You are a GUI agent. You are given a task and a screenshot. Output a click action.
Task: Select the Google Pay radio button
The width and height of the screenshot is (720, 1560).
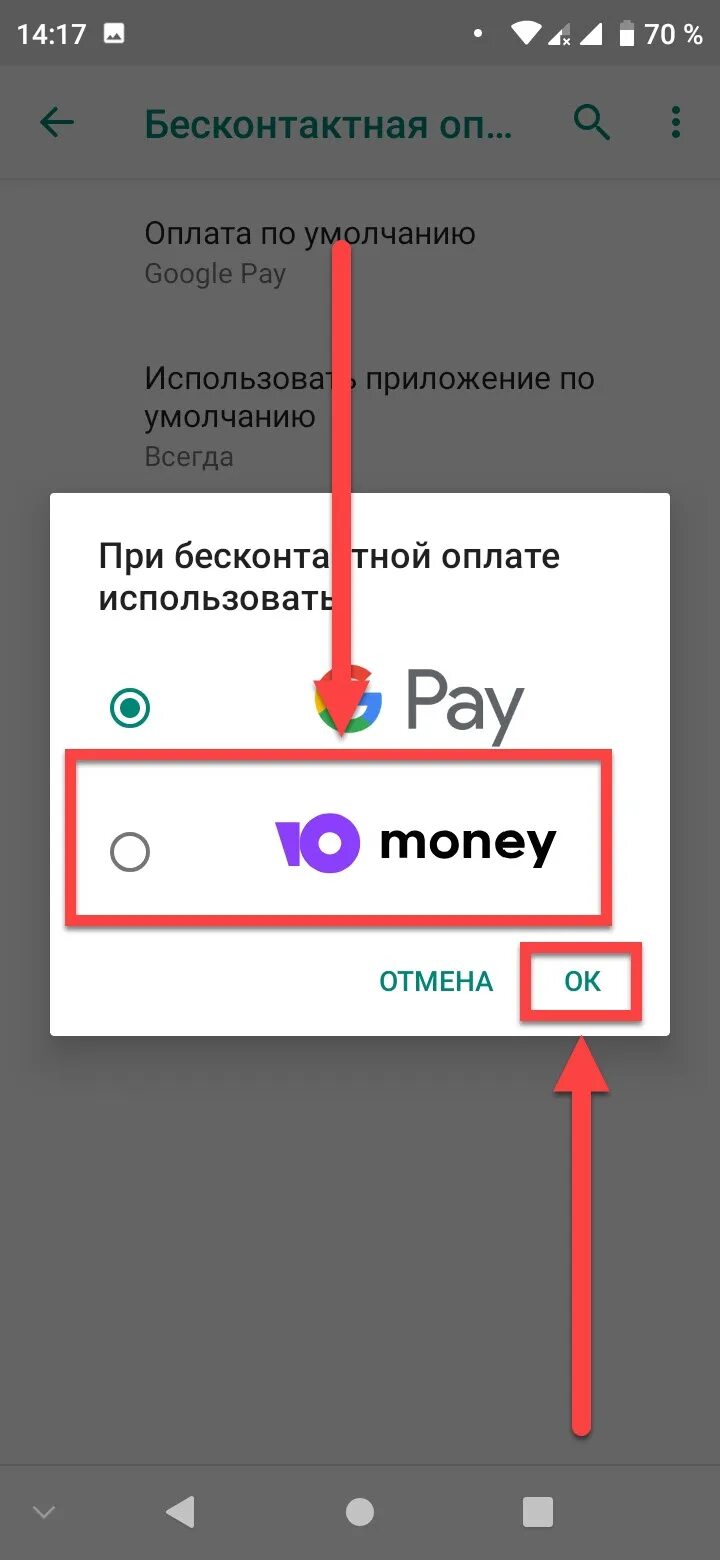[x=130, y=709]
